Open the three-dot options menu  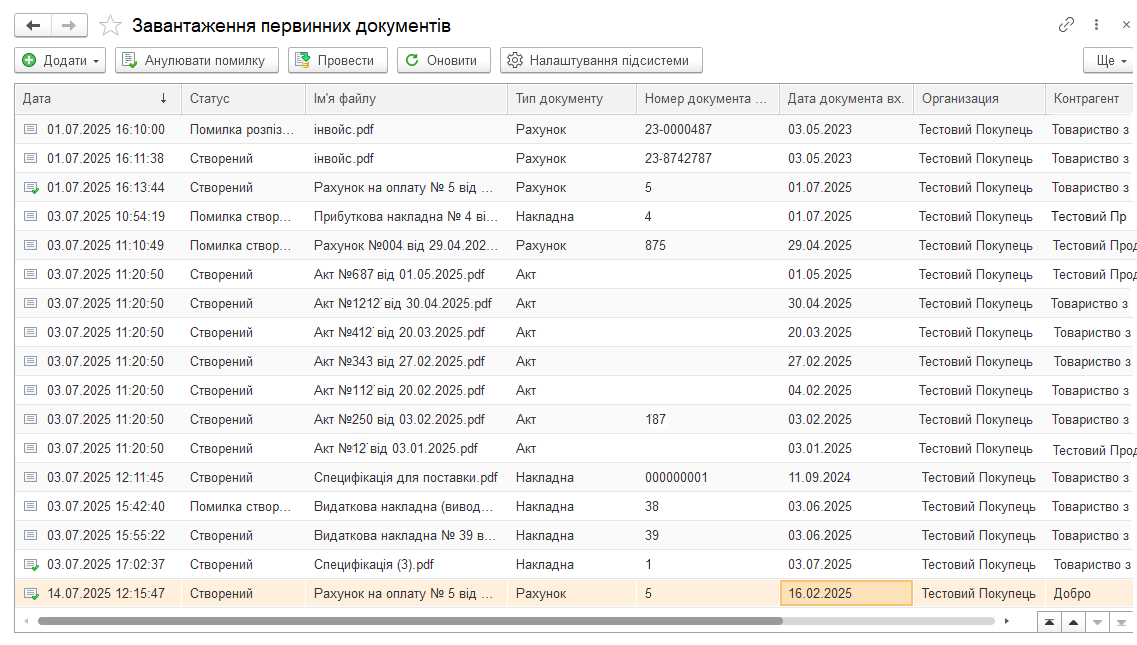pos(1097,25)
